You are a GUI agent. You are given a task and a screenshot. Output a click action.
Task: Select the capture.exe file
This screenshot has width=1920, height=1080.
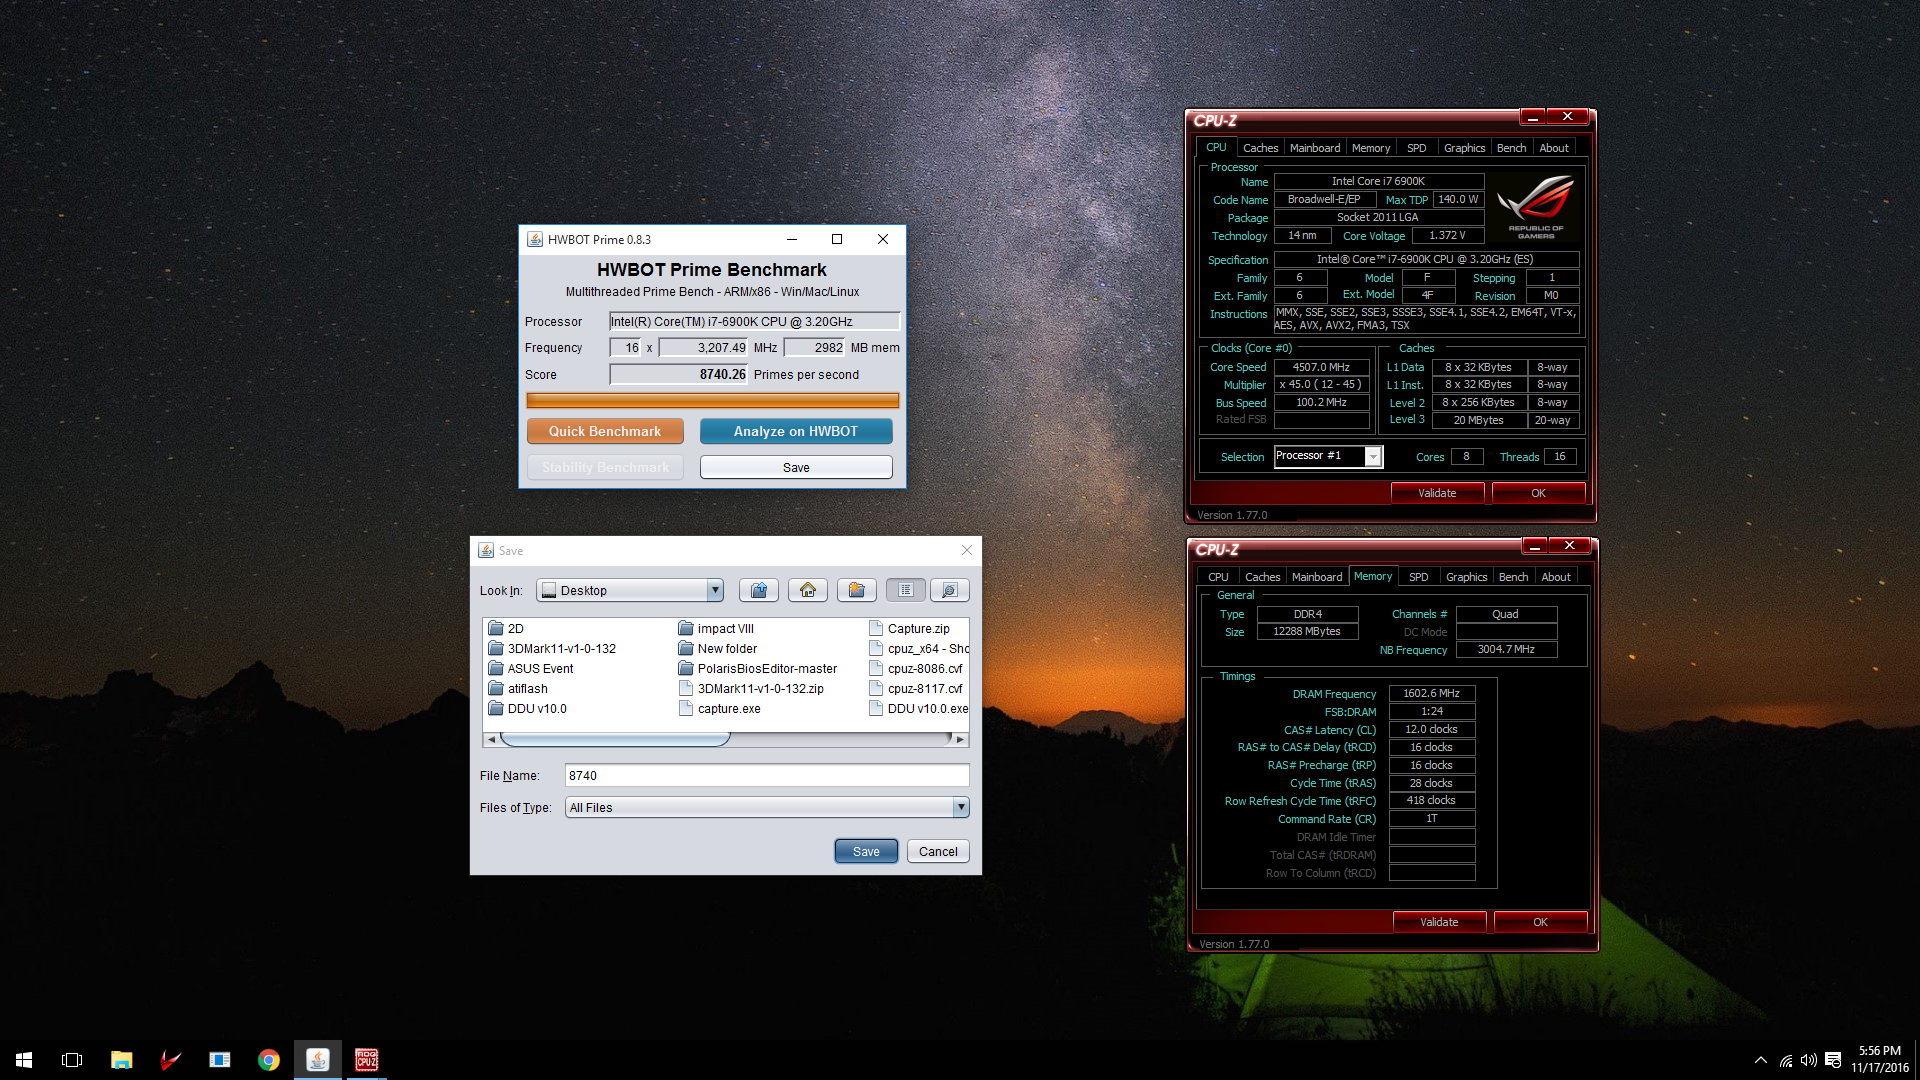pos(720,709)
